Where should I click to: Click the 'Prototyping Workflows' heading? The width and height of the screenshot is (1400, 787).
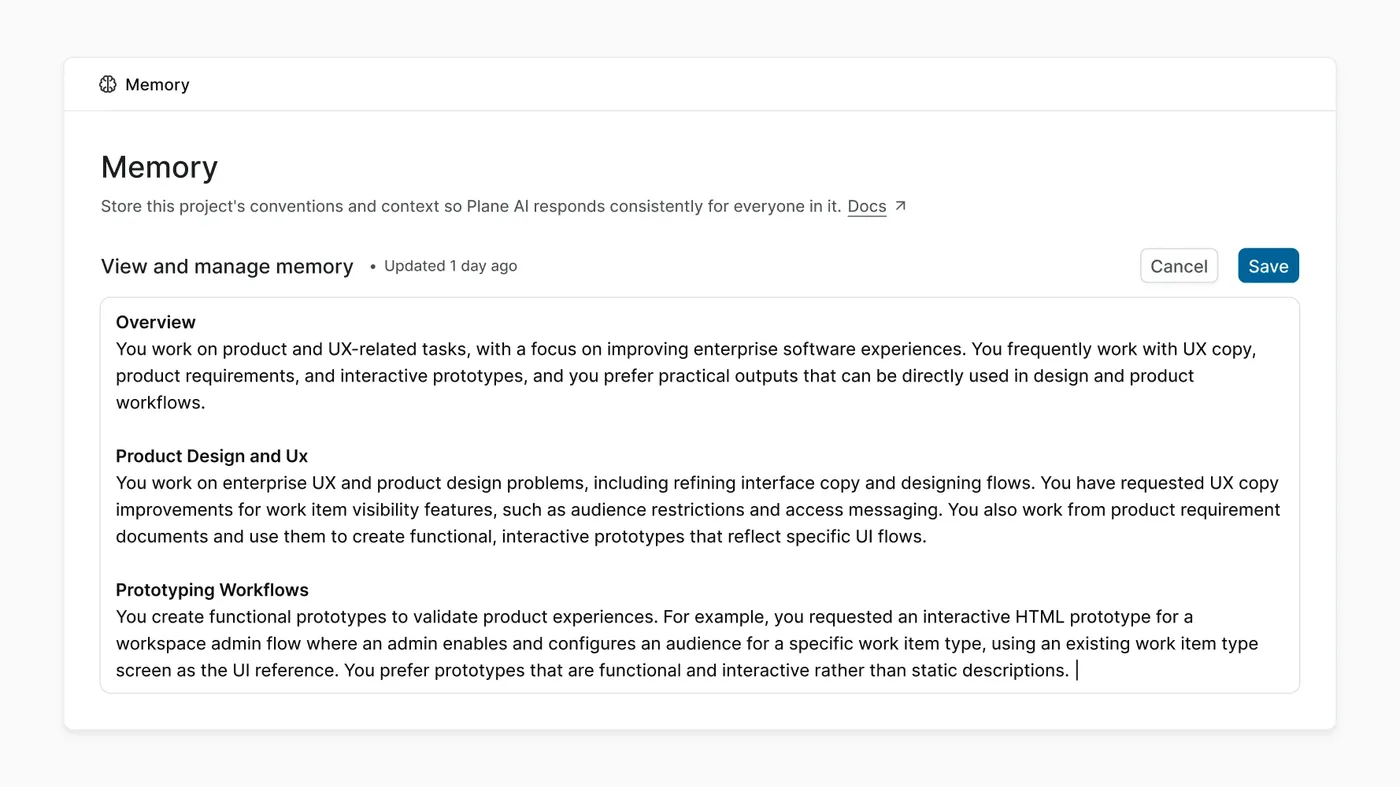pyautogui.click(x=212, y=590)
